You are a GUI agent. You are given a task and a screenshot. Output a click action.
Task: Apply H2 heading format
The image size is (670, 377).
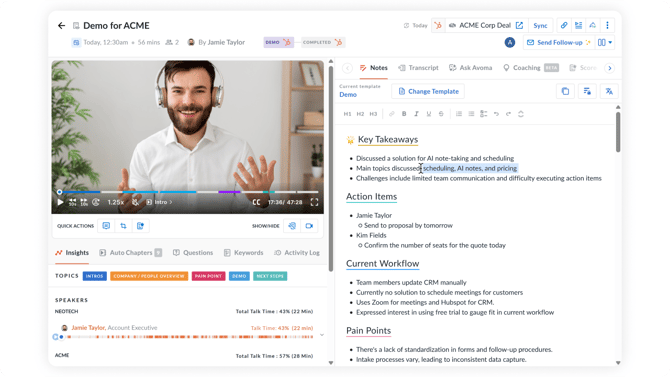(360, 114)
